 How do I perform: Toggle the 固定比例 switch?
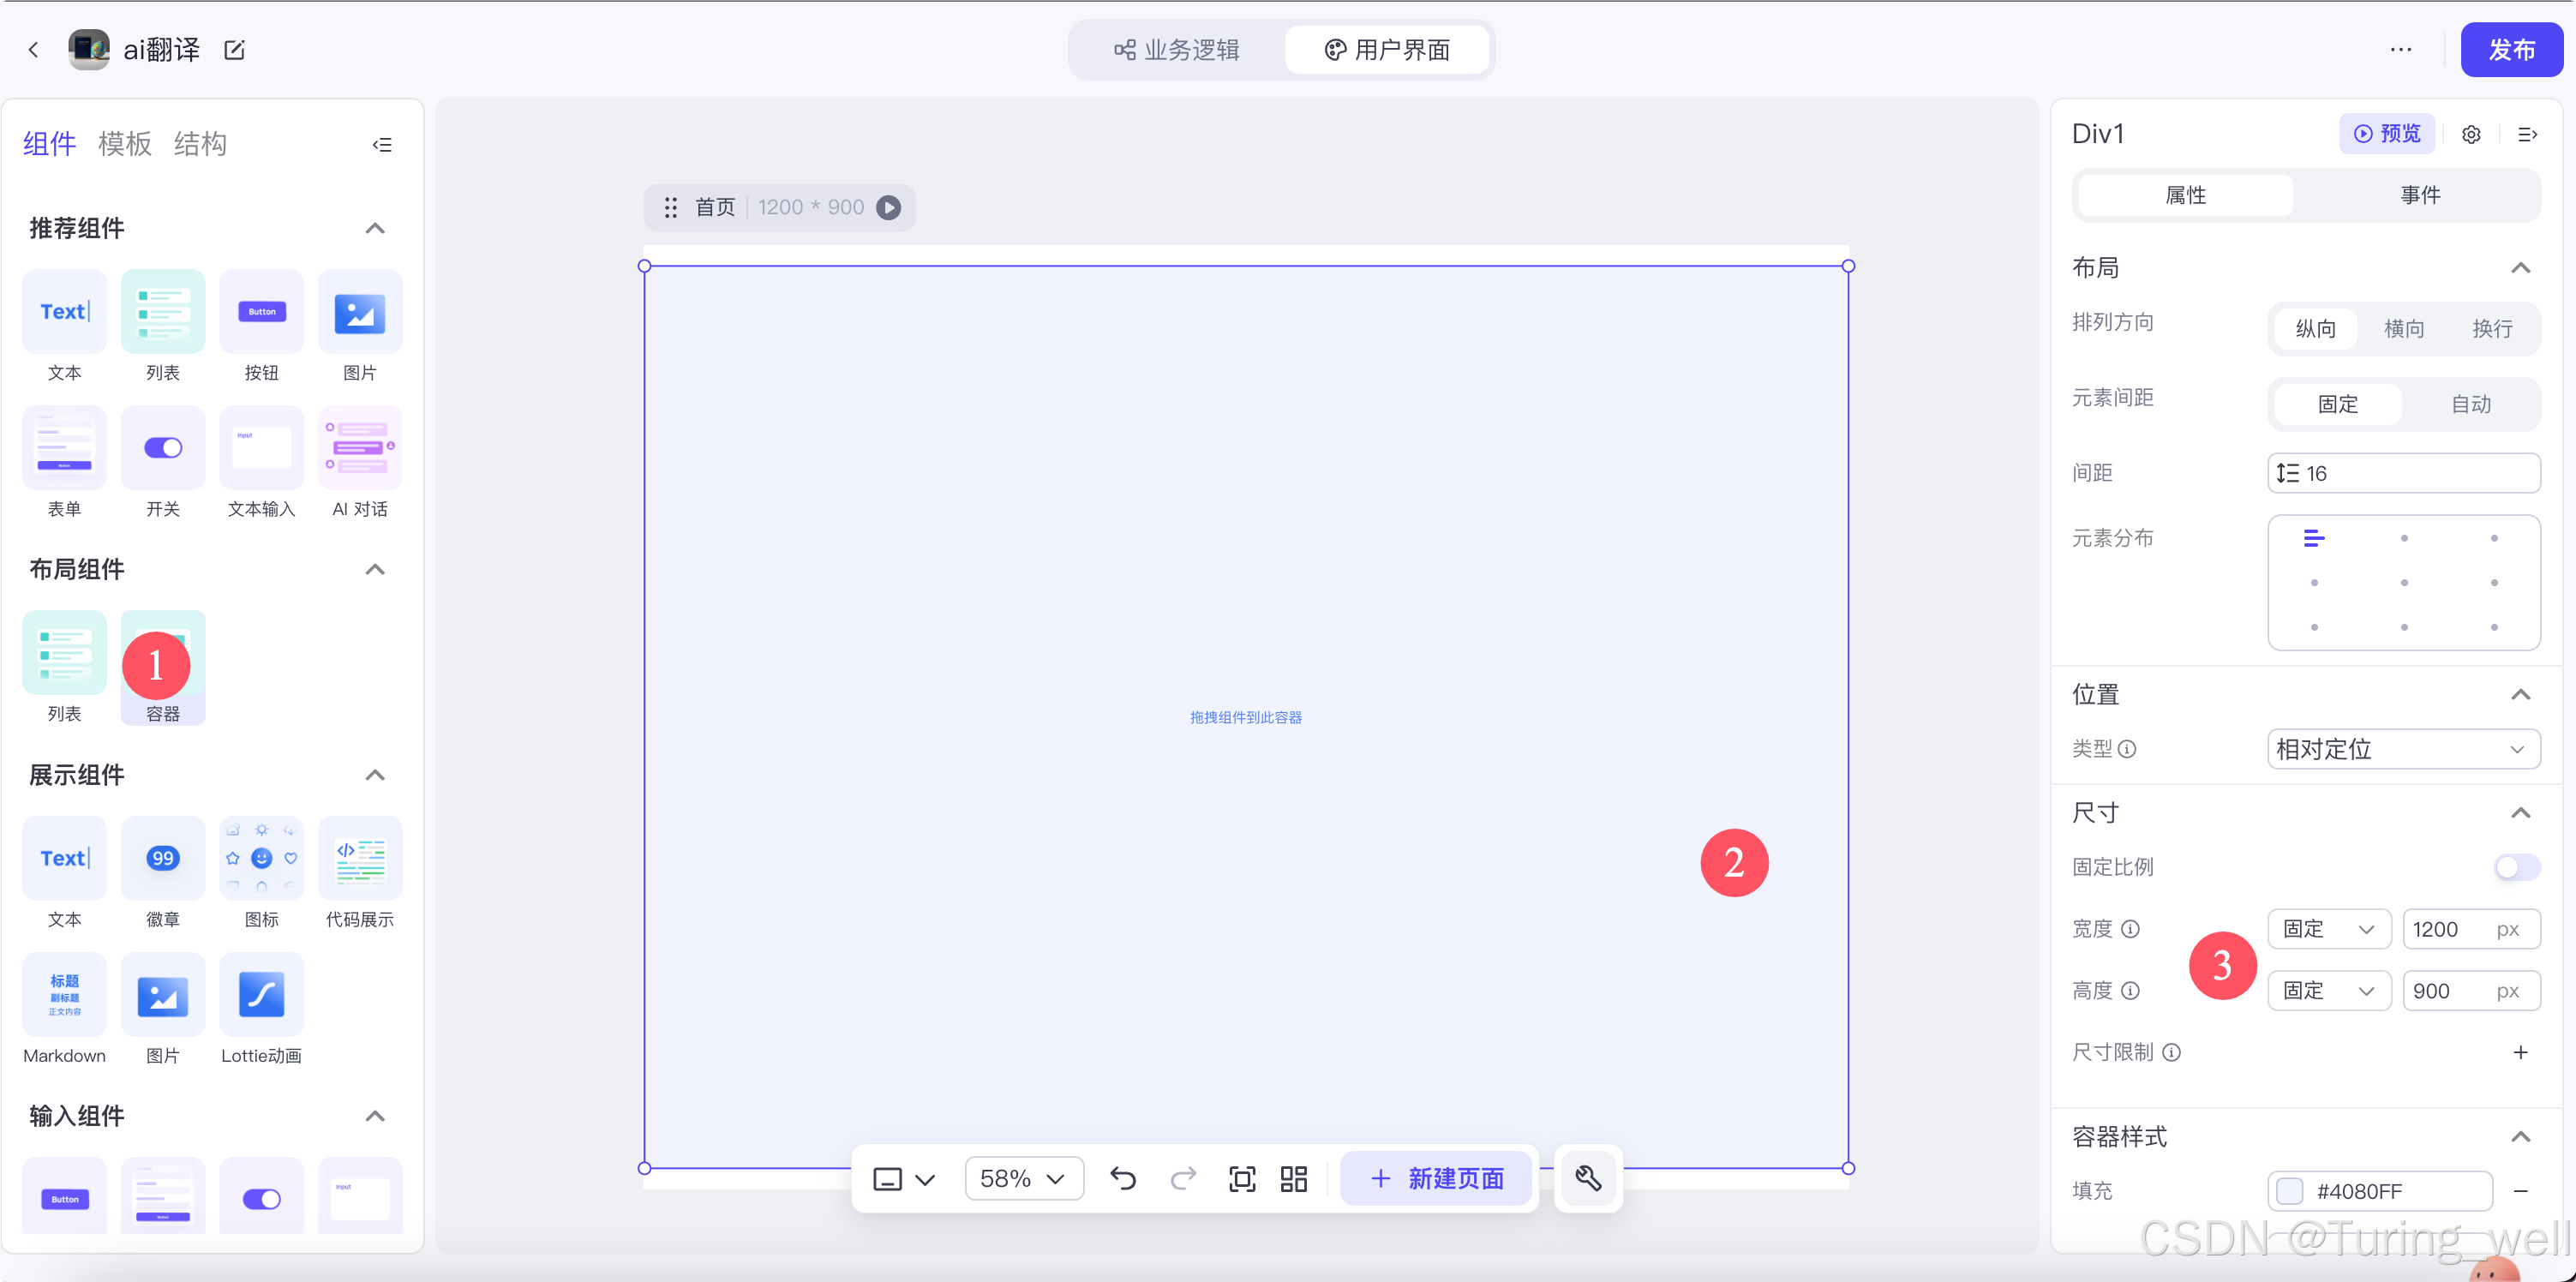pos(2516,867)
